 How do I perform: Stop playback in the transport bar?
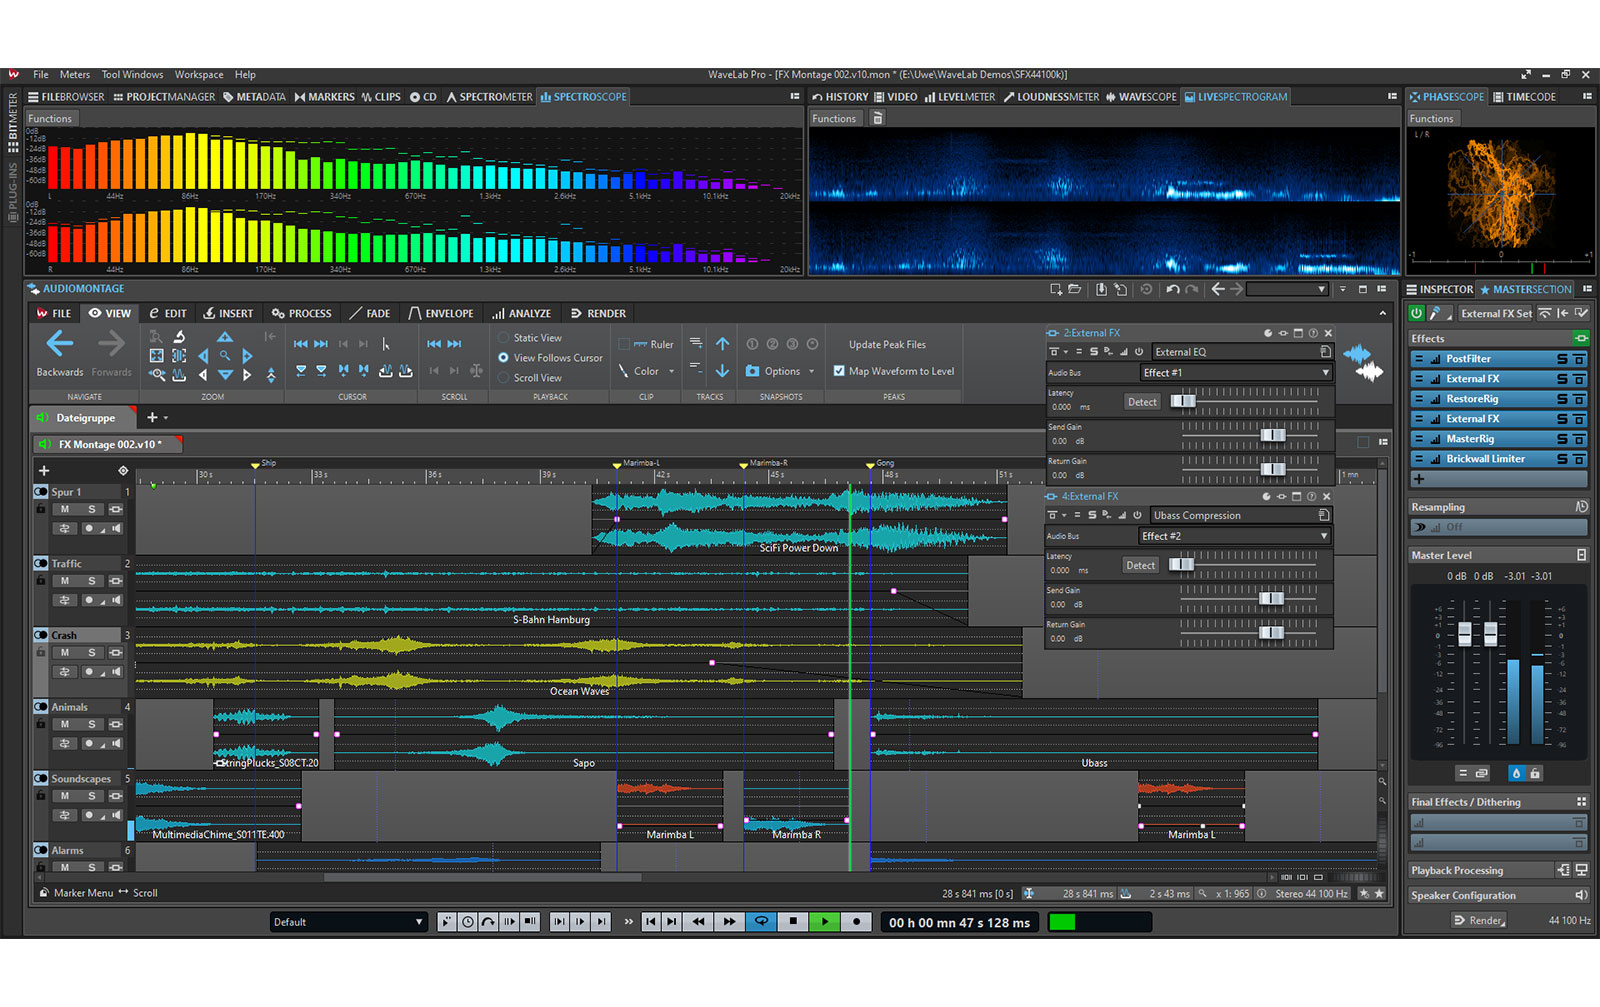coord(793,922)
